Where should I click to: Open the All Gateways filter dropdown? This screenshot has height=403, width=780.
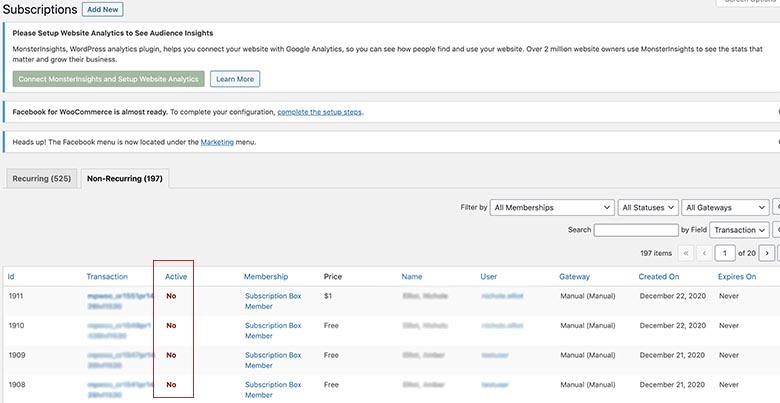(x=725, y=207)
